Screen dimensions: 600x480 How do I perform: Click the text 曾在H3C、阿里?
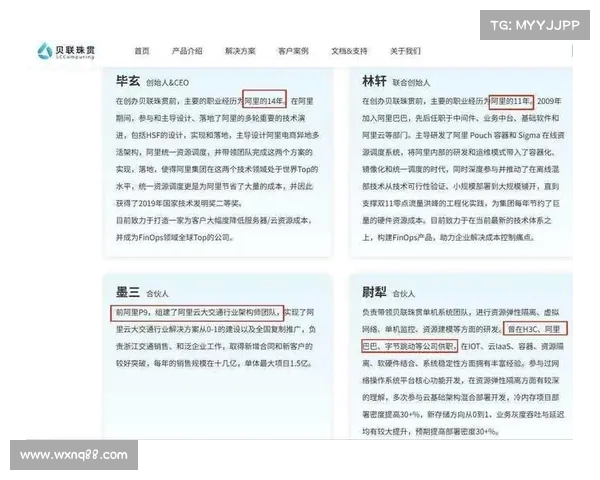point(534,329)
